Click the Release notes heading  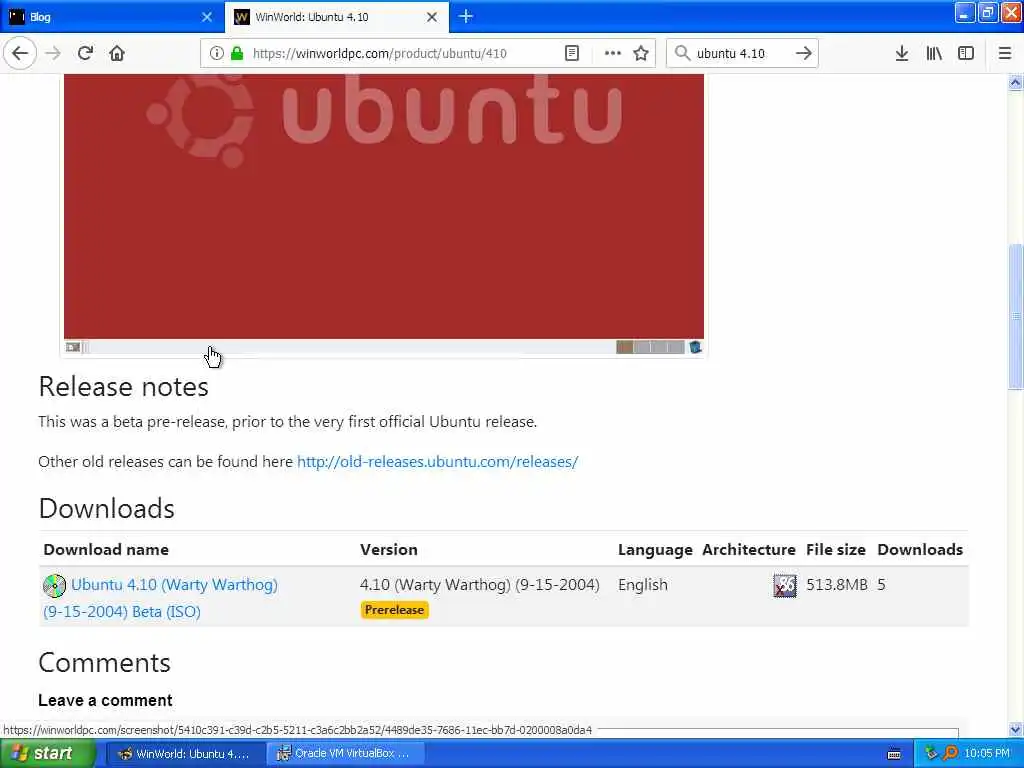pos(123,387)
